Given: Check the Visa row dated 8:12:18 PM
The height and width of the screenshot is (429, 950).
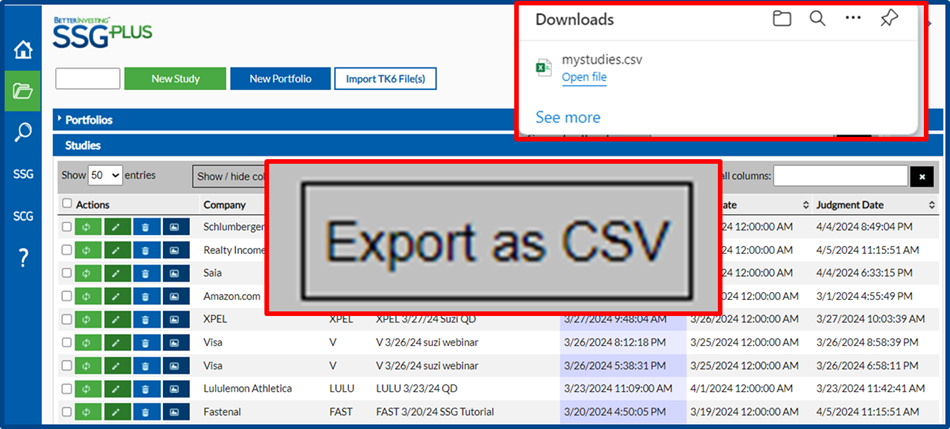Looking at the screenshot, I should click(67, 342).
